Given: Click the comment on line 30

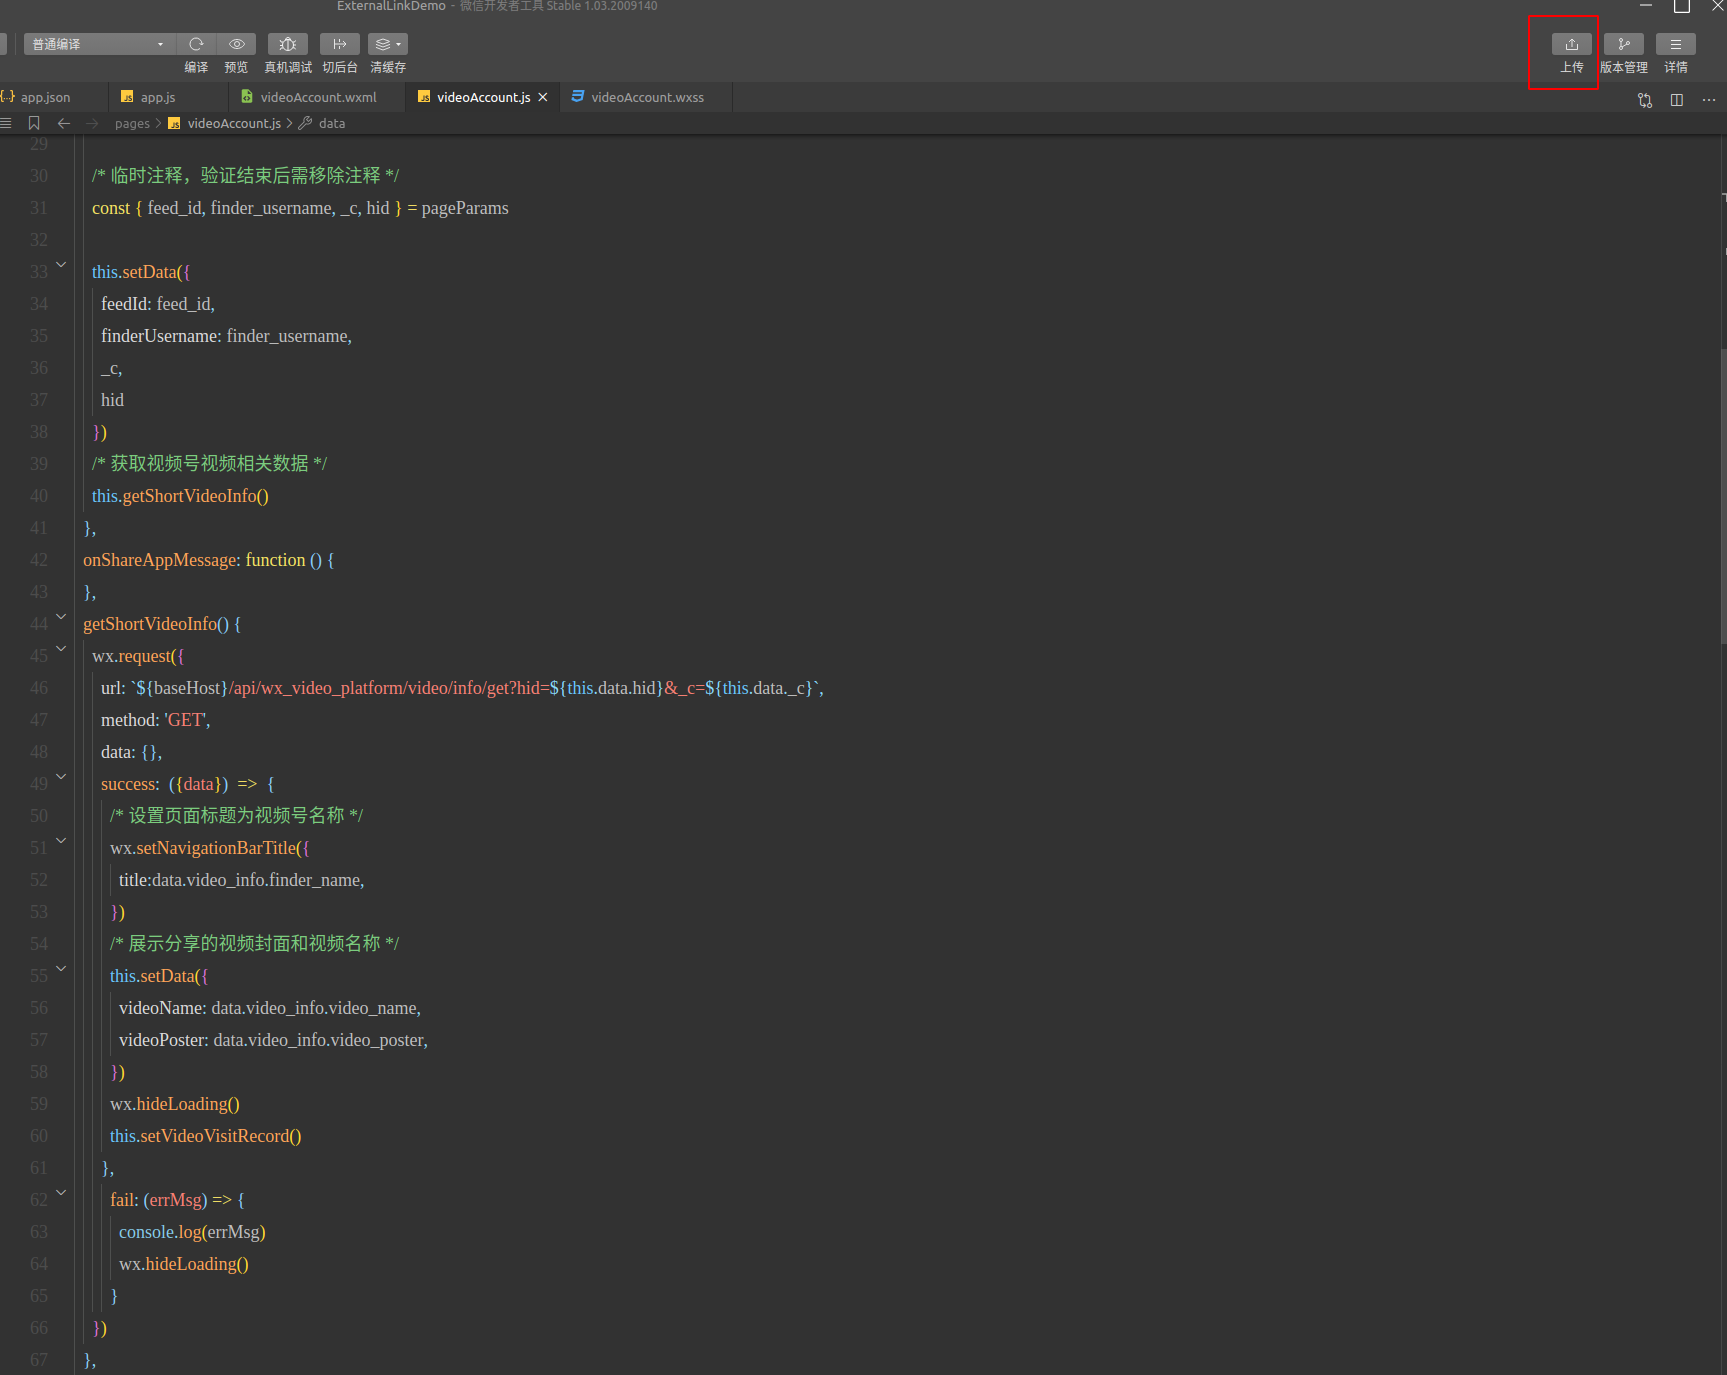Looking at the screenshot, I should [x=245, y=176].
